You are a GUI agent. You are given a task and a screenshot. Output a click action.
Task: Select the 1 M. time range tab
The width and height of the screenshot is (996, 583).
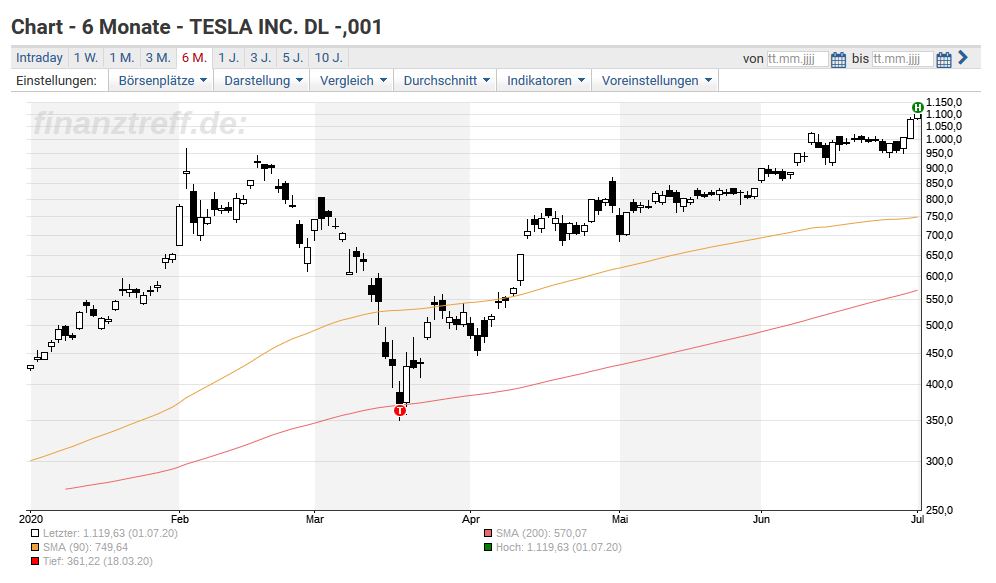coord(121,58)
